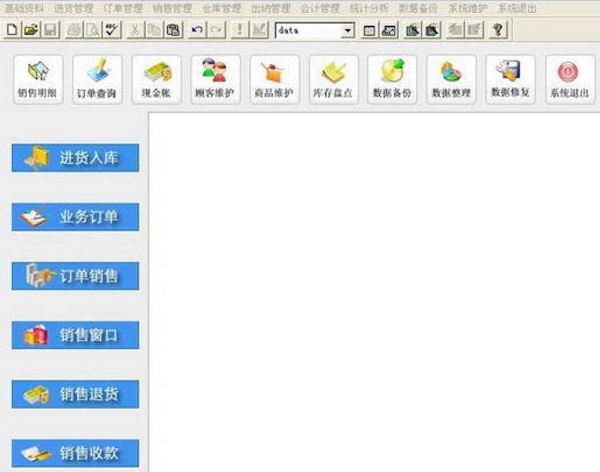Launch 数据修复 data repair
This screenshot has width=600, height=472.
pos(510,79)
